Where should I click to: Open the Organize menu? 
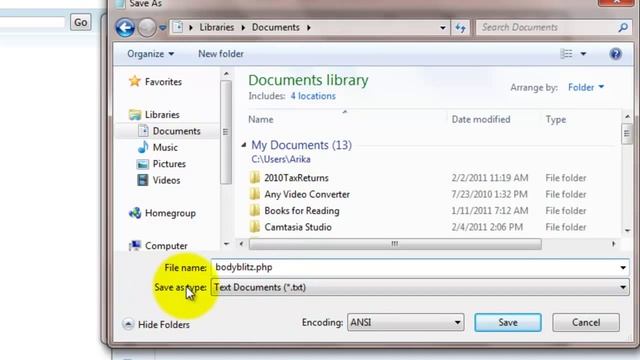[x=151, y=54]
